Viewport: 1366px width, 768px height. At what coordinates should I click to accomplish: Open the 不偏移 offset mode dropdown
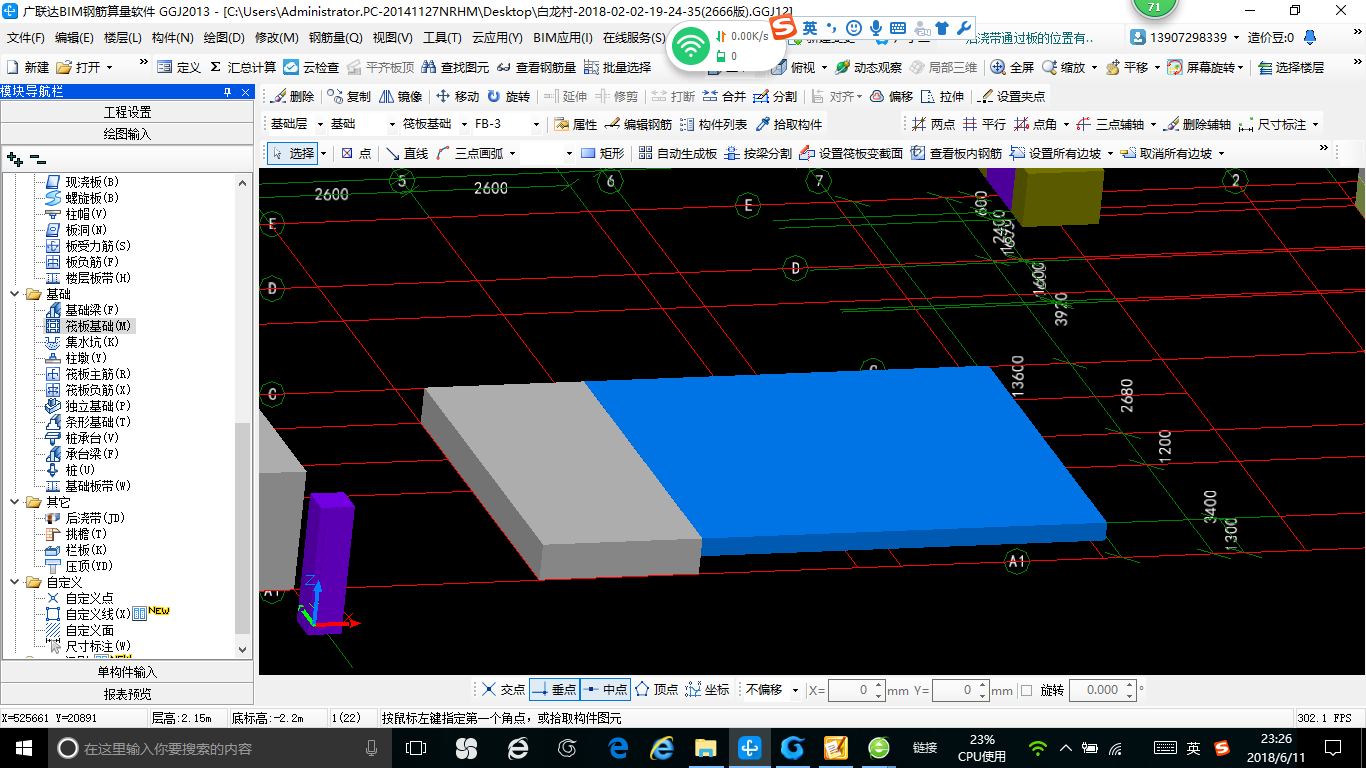(795, 690)
